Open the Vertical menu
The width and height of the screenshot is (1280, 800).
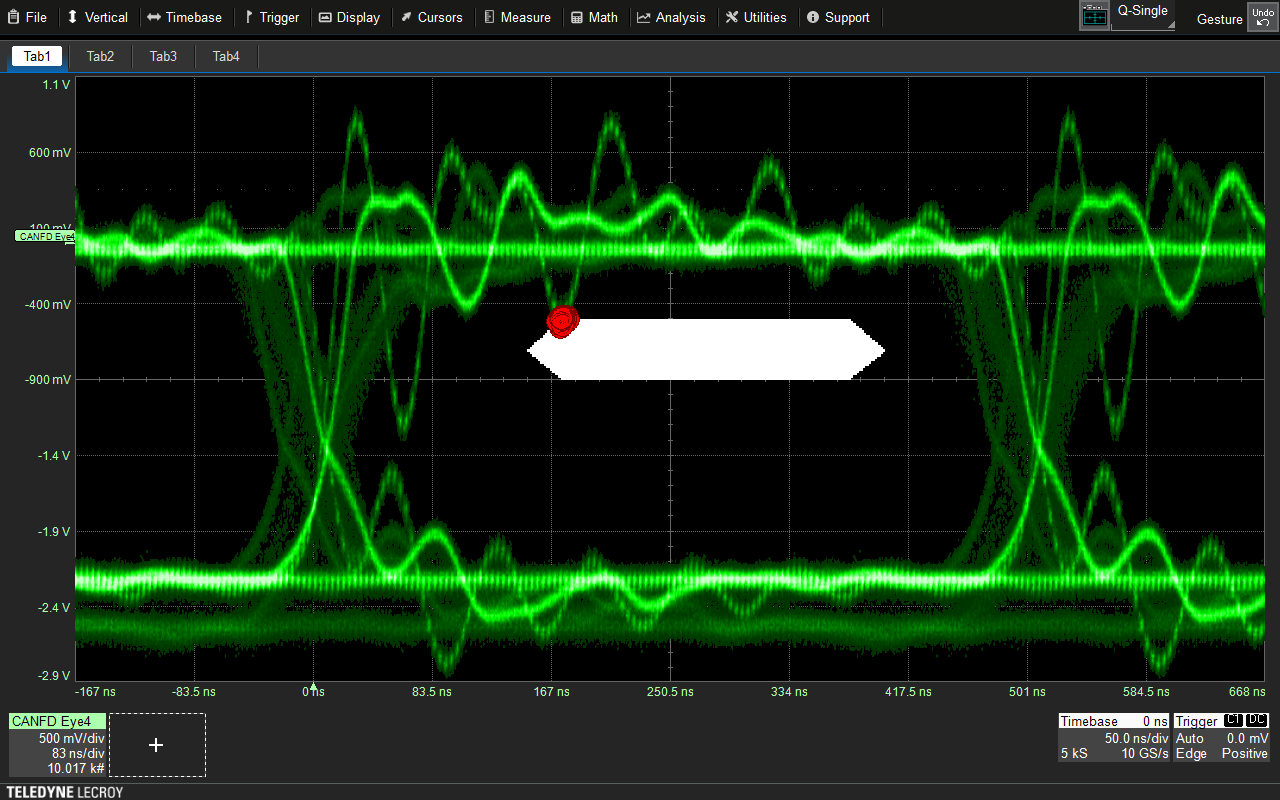tap(98, 17)
